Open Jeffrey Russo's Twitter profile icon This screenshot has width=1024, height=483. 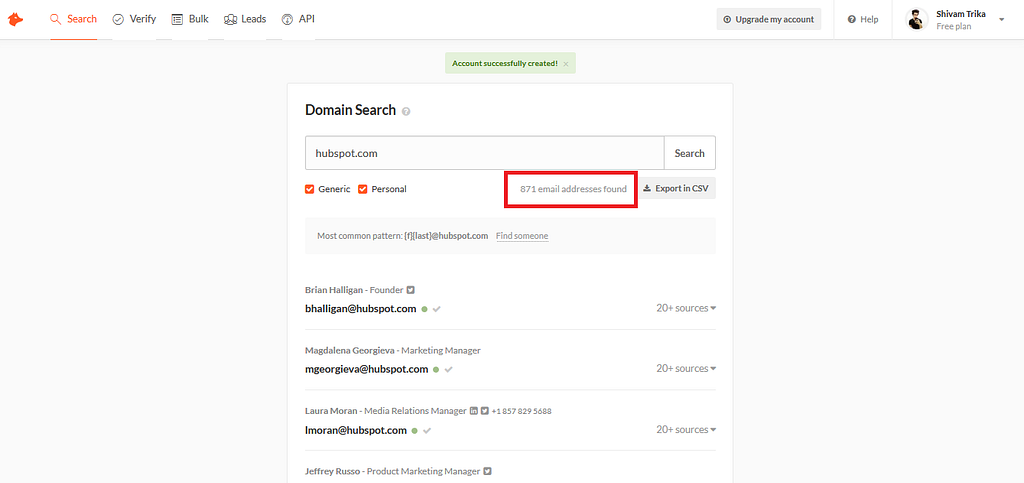point(487,471)
